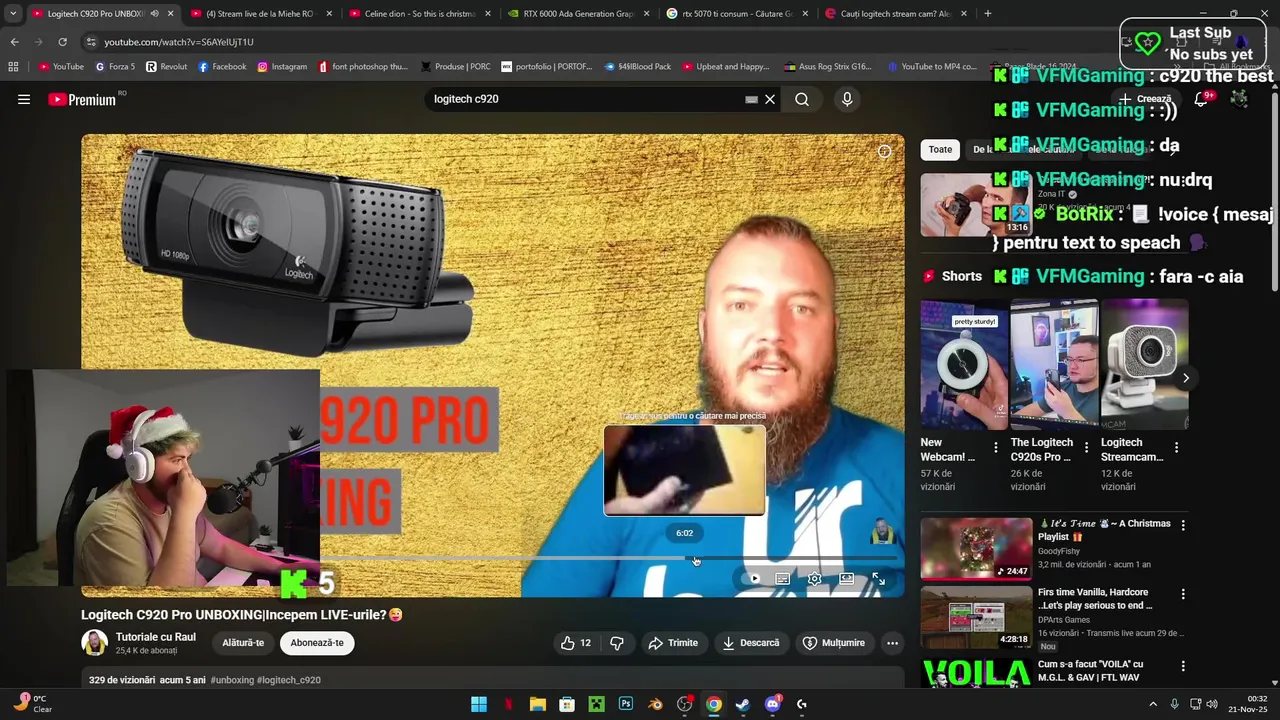Click the #logitech_c920 hashtag

(x=289, y=680)
